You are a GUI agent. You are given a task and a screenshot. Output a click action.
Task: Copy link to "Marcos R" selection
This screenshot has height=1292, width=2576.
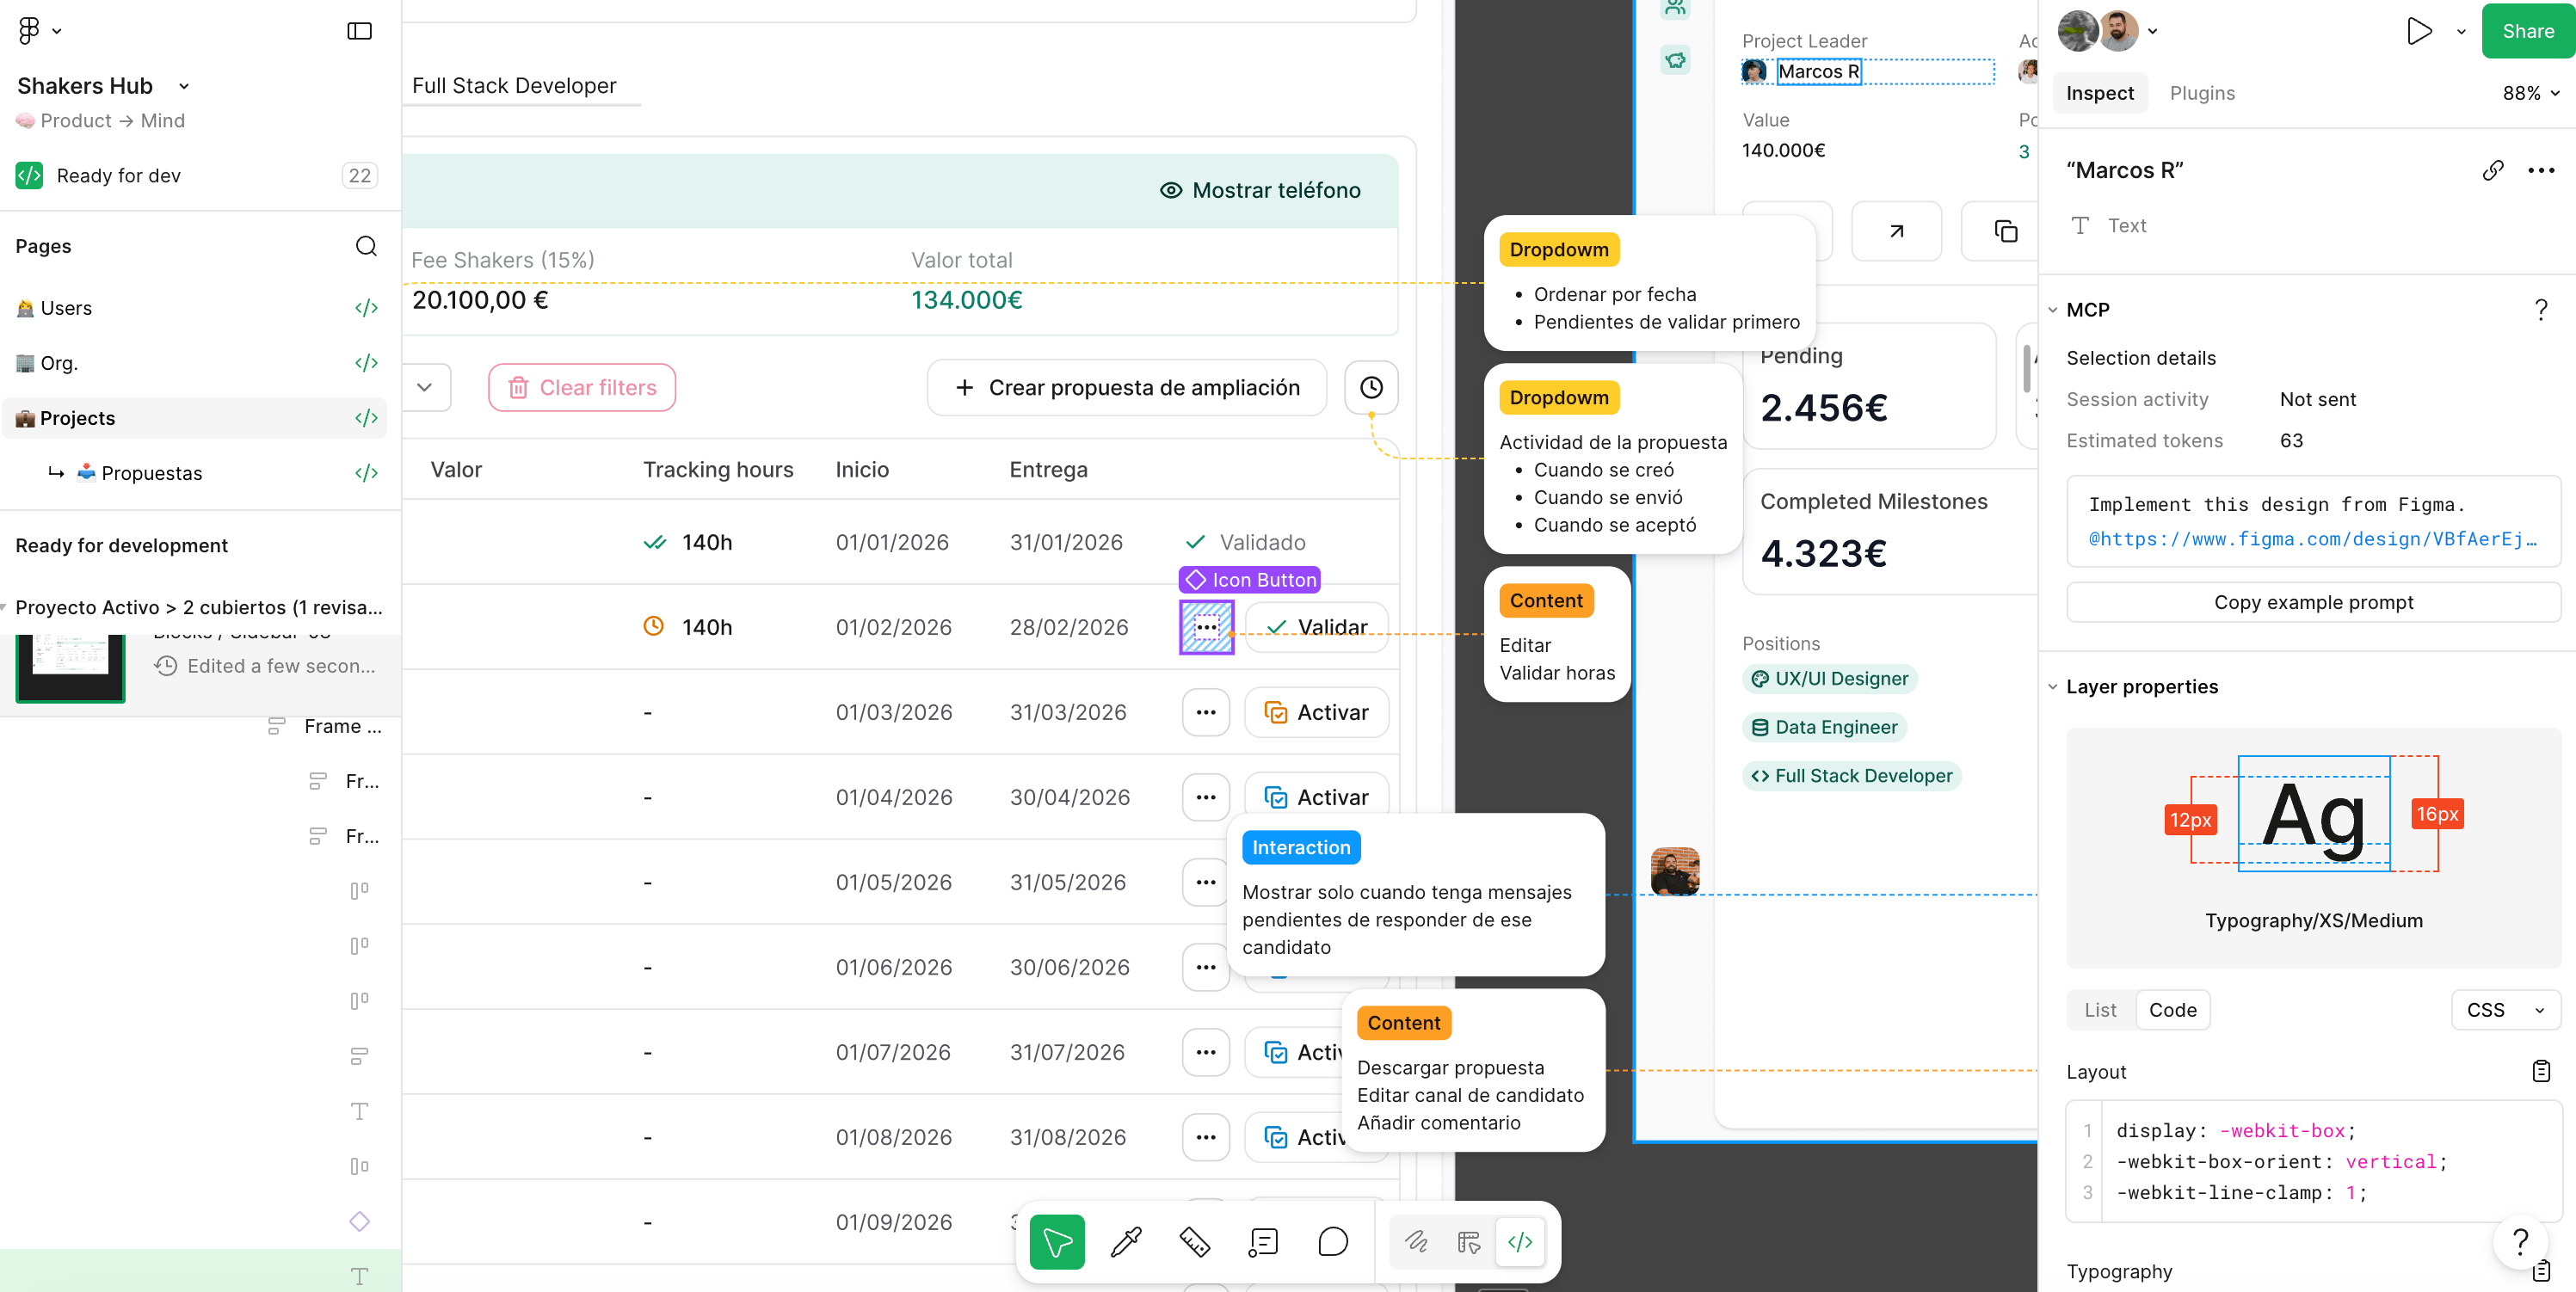click(2493, 170)
